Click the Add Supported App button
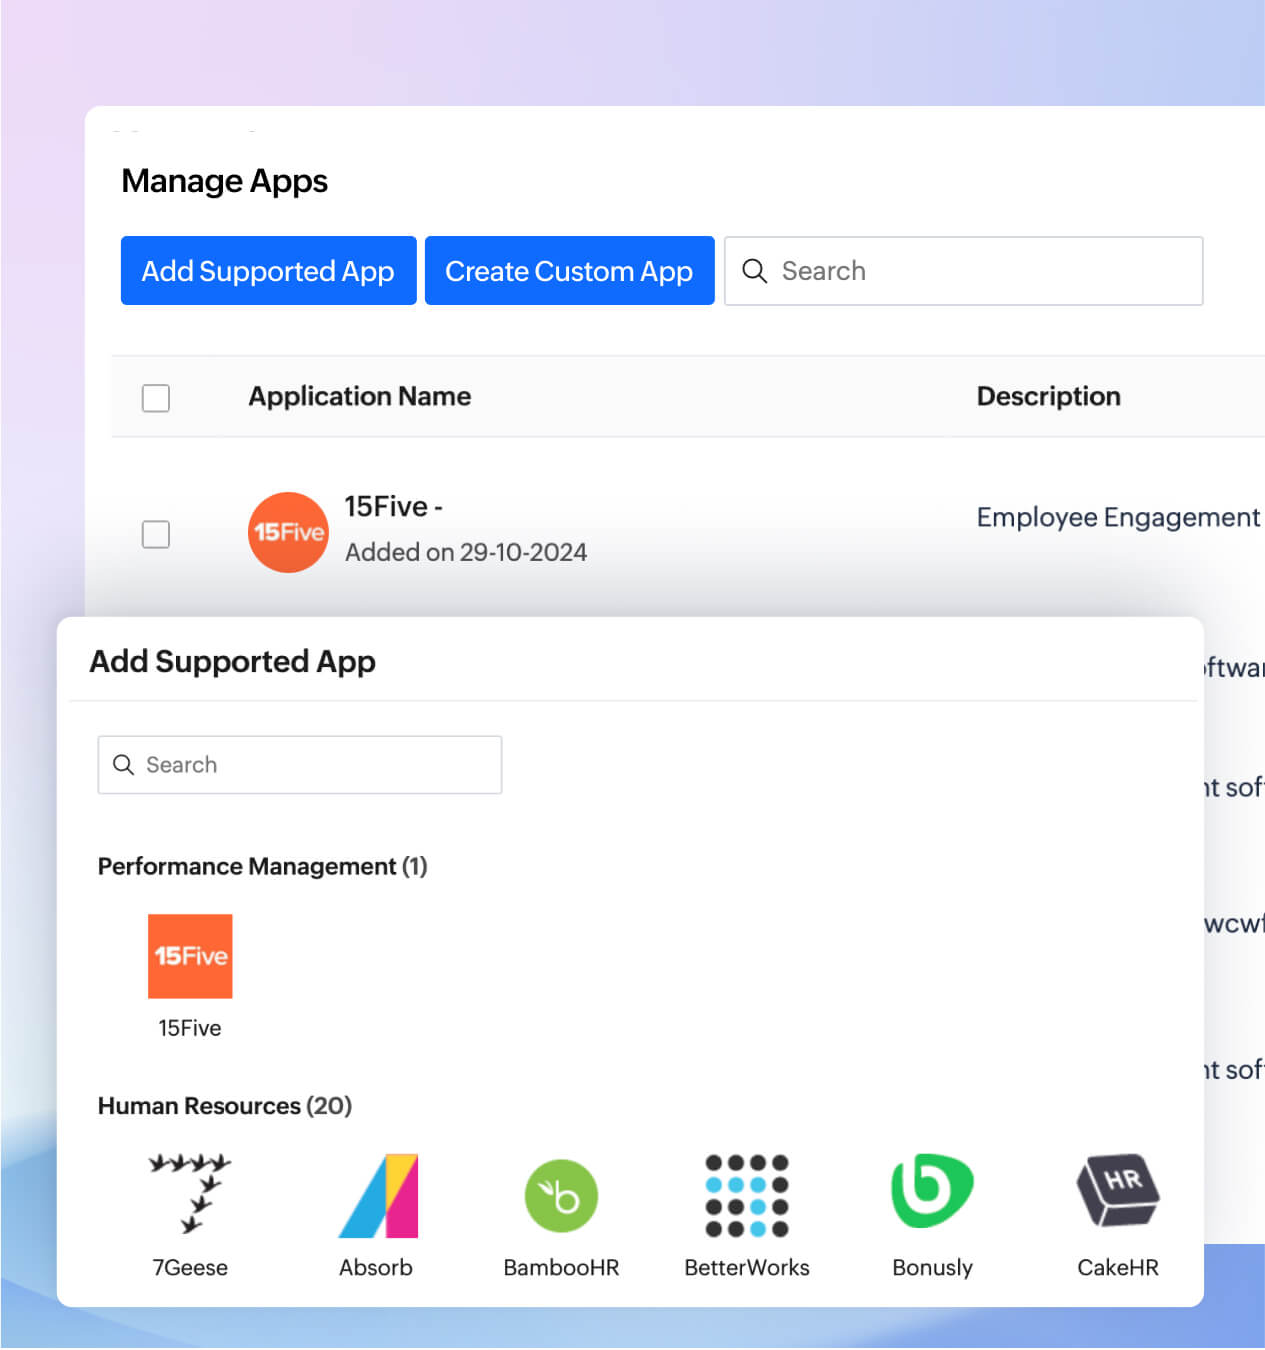This screenshot has width=1265, height=1350. 267,270
